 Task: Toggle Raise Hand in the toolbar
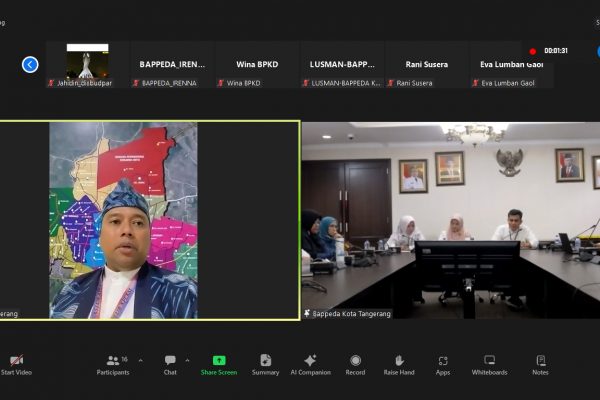click(x=398, y=362)
